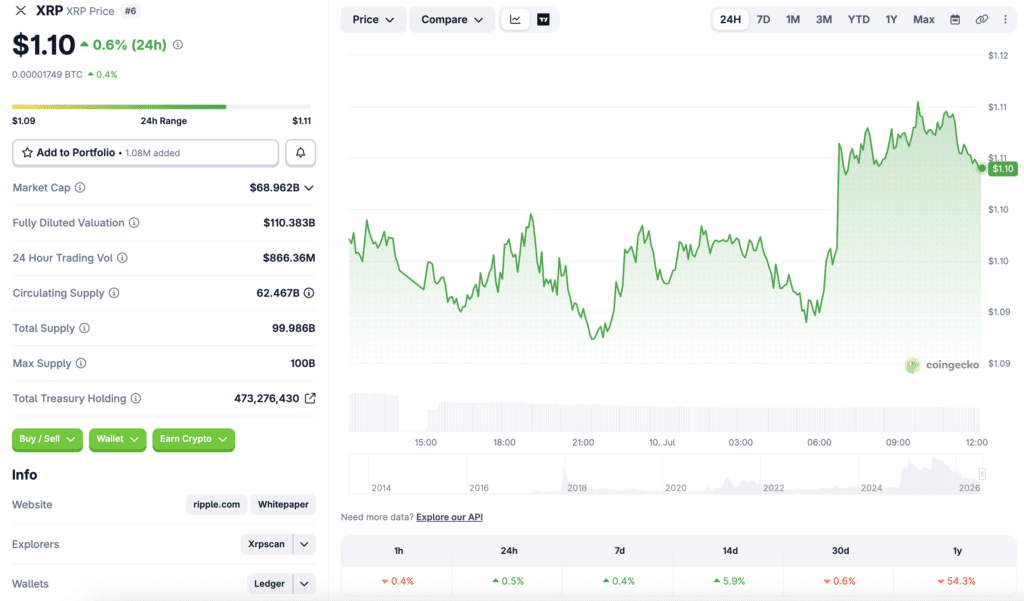Select the 1Y time range tab
Screen dimensions: 1024x601
pyautogui.click(x=891, y=20)
